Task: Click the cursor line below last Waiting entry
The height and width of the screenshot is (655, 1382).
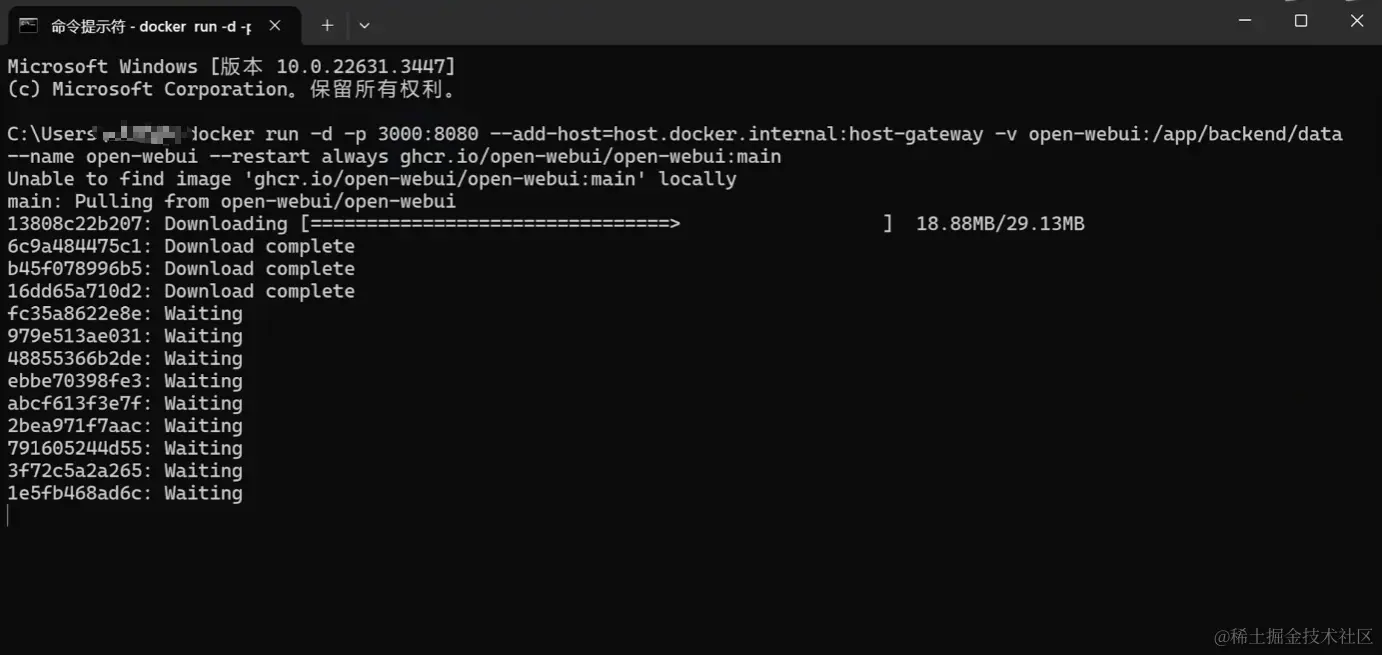Action: [8, 515]
